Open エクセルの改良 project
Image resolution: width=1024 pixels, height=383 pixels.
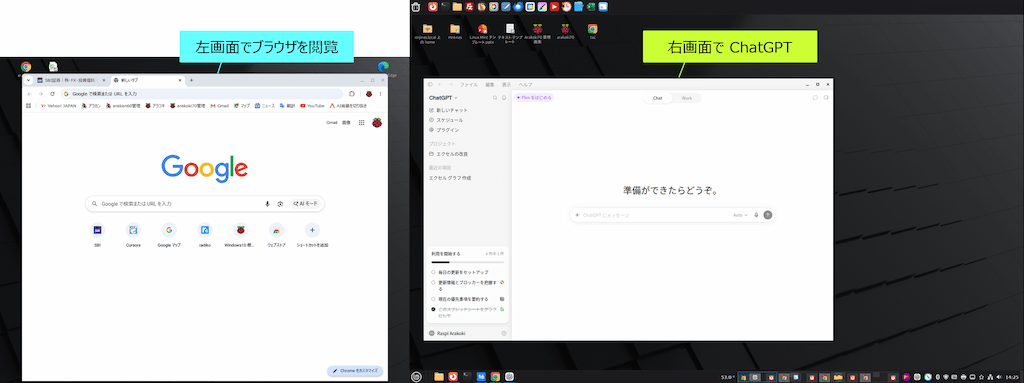point(448,154)
